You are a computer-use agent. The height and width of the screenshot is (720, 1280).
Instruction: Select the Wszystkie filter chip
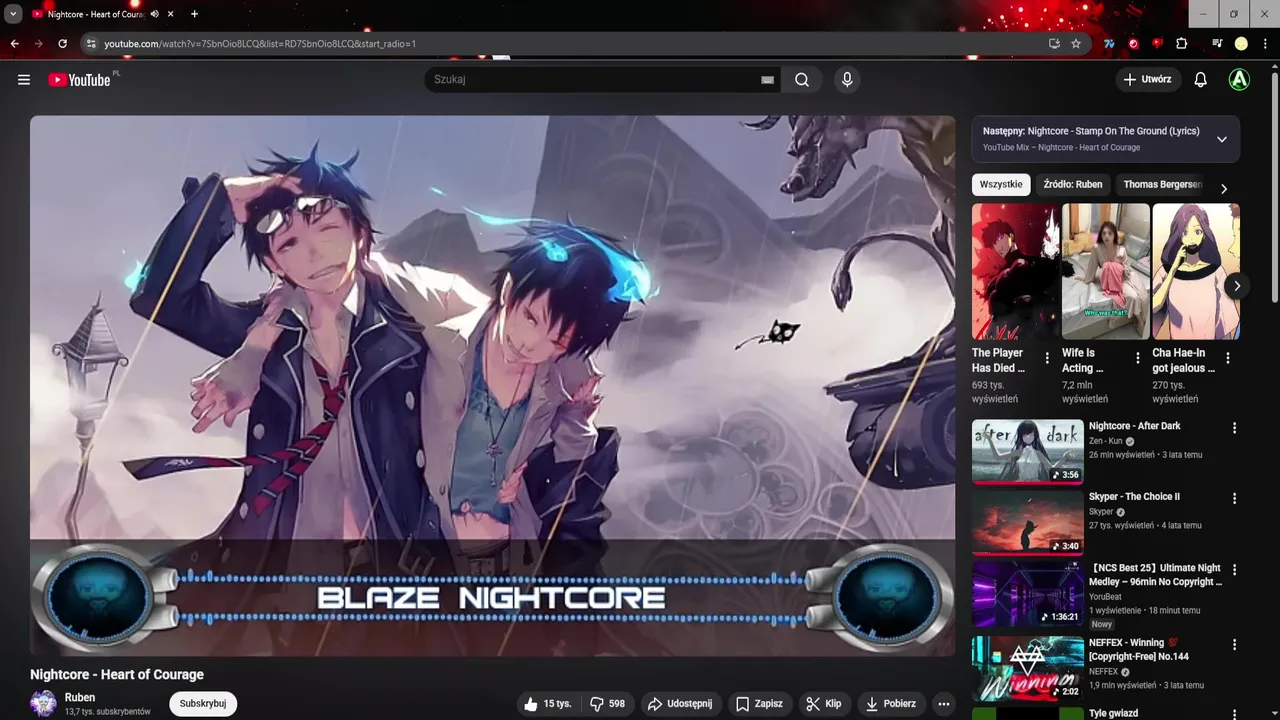1001,184
